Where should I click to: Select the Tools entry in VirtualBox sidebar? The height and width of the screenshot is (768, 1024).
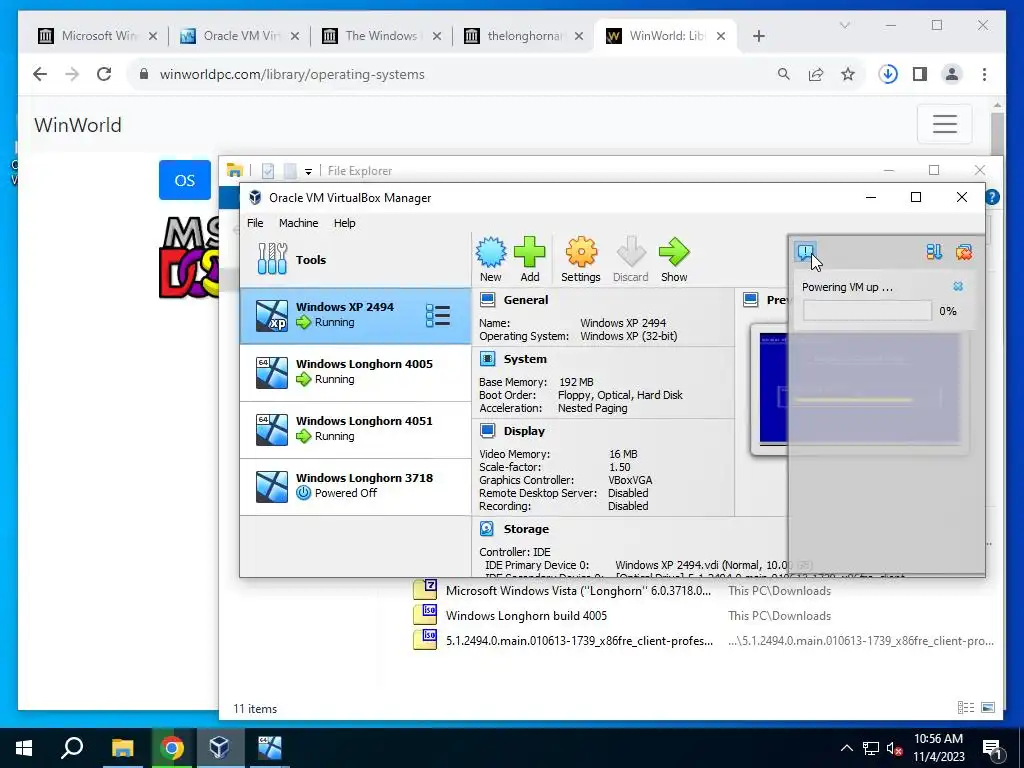[355, 259]
